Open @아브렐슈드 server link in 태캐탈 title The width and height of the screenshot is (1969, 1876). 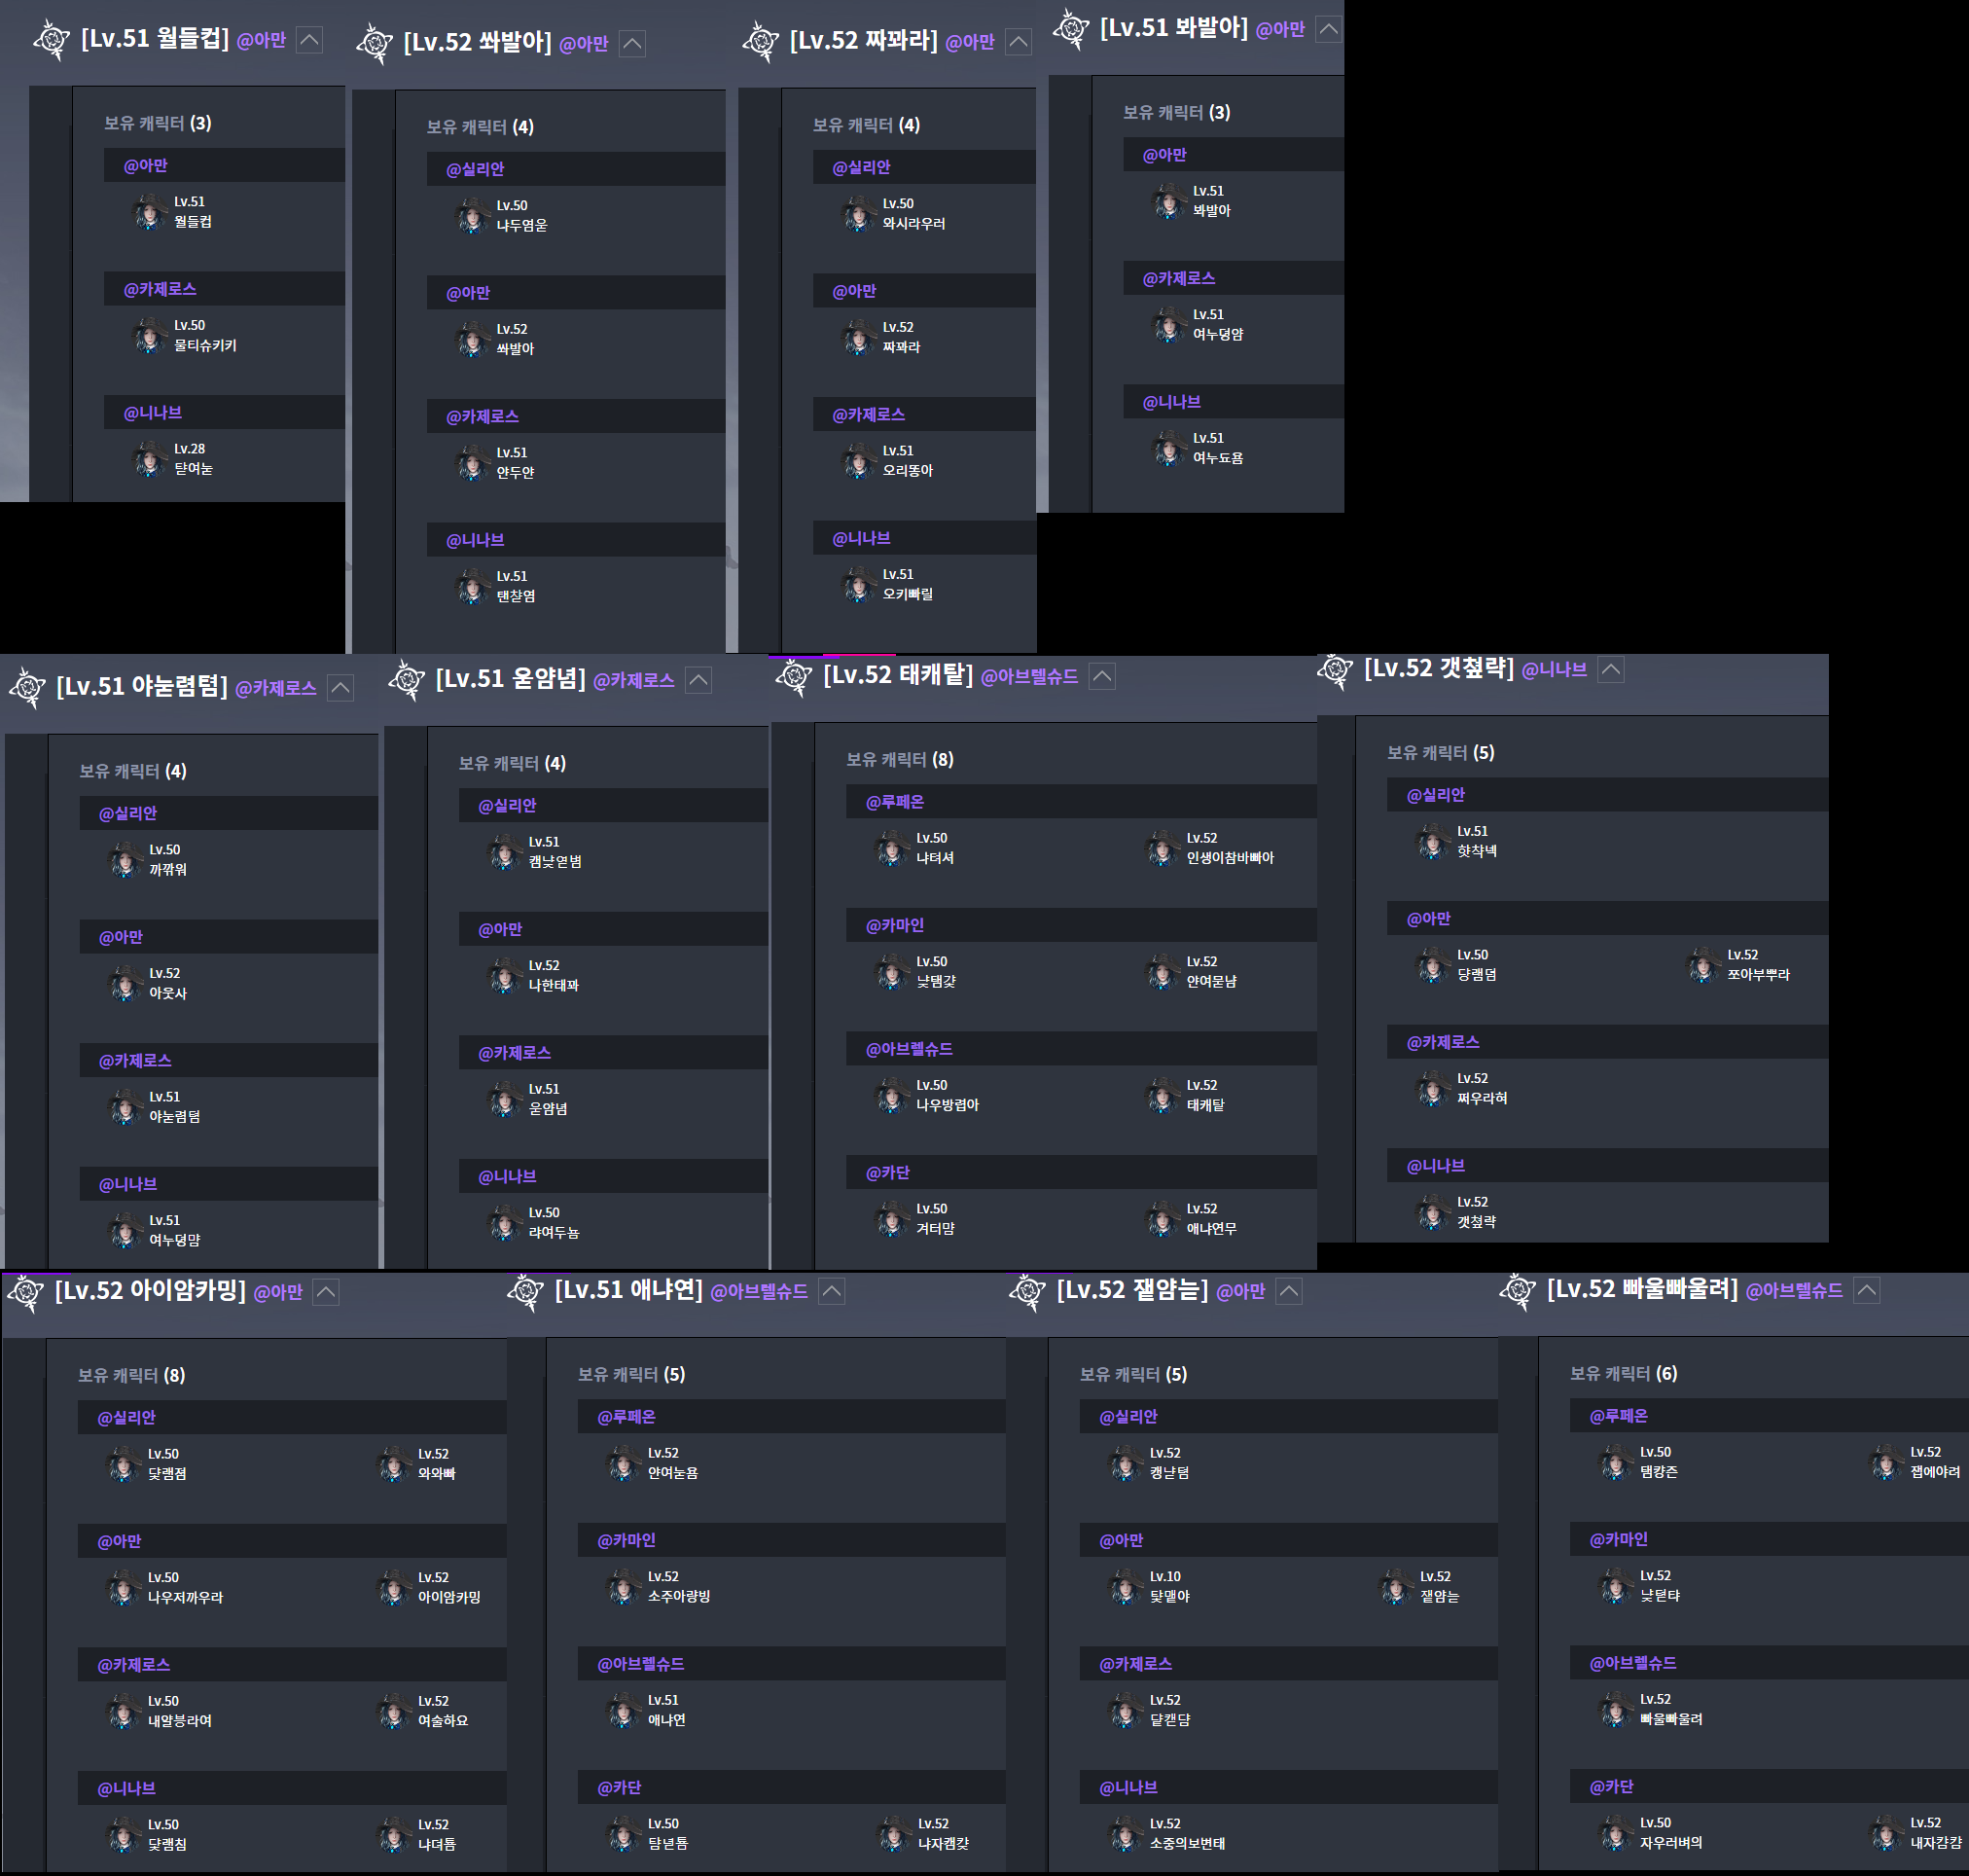[1029, 677]
